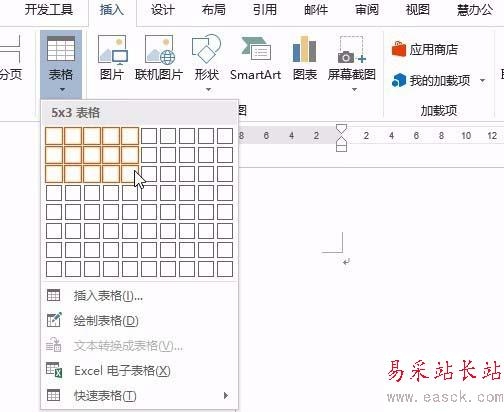The image size is (504, 412).
Task: Click 我的加载项 add-ins icon
Action: coord(399,80)
